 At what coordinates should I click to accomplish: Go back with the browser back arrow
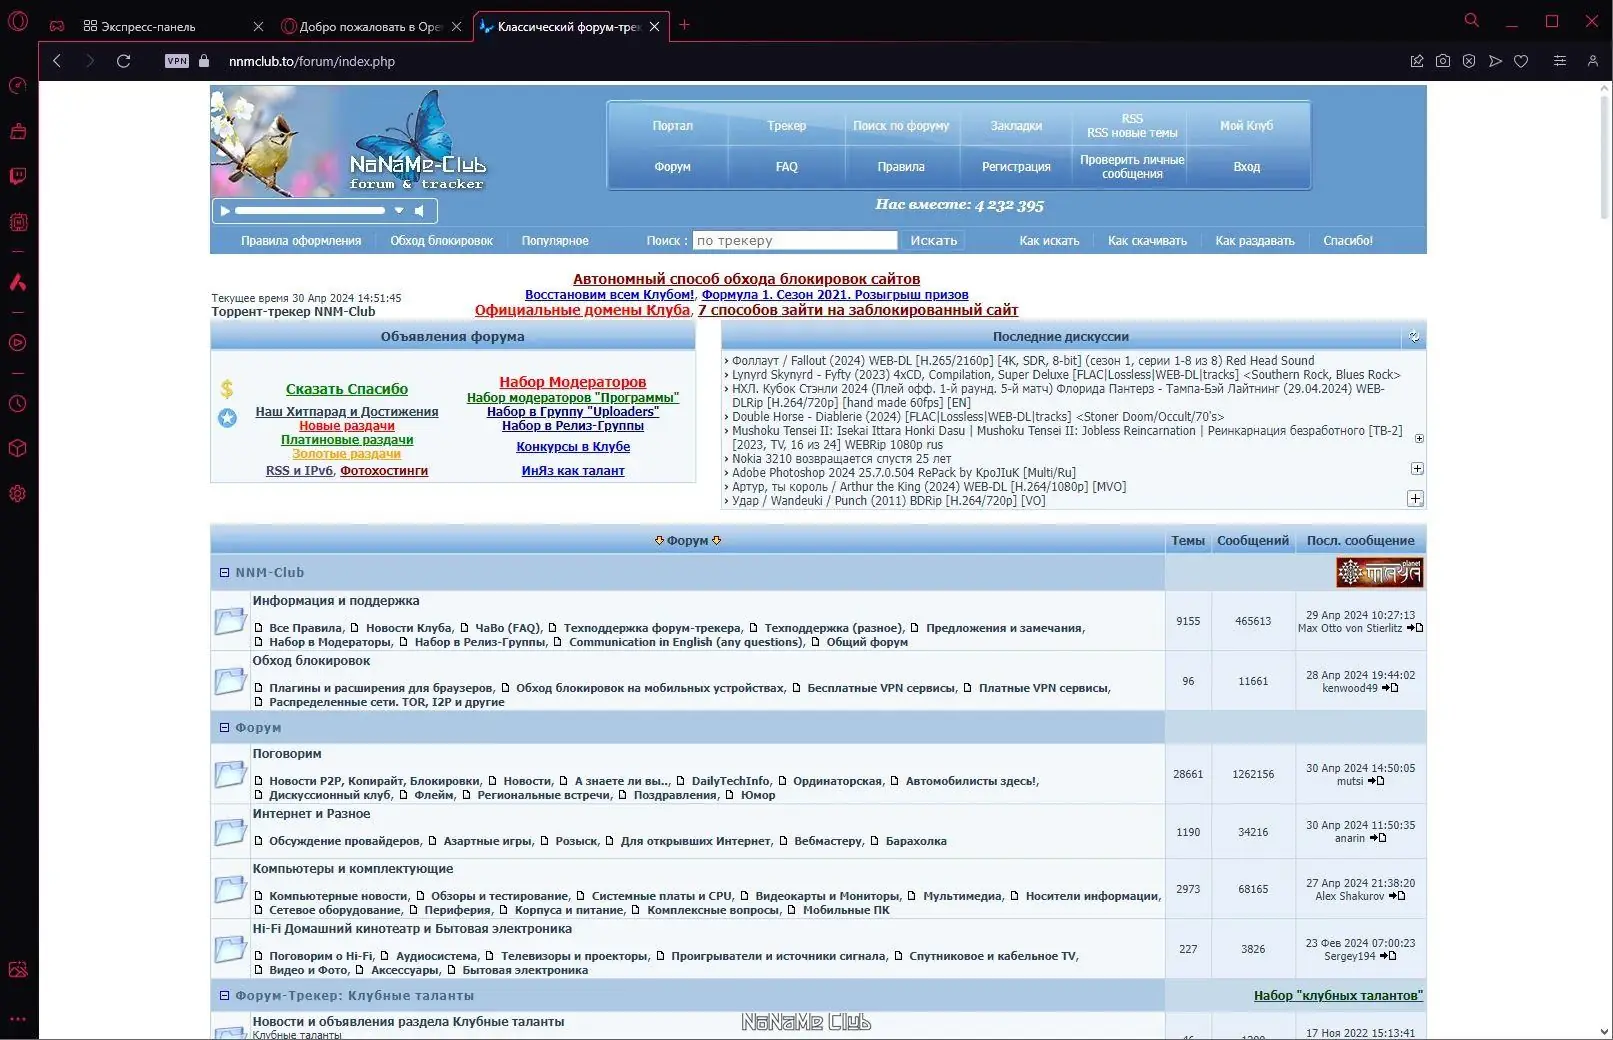[x=57, y=61]
